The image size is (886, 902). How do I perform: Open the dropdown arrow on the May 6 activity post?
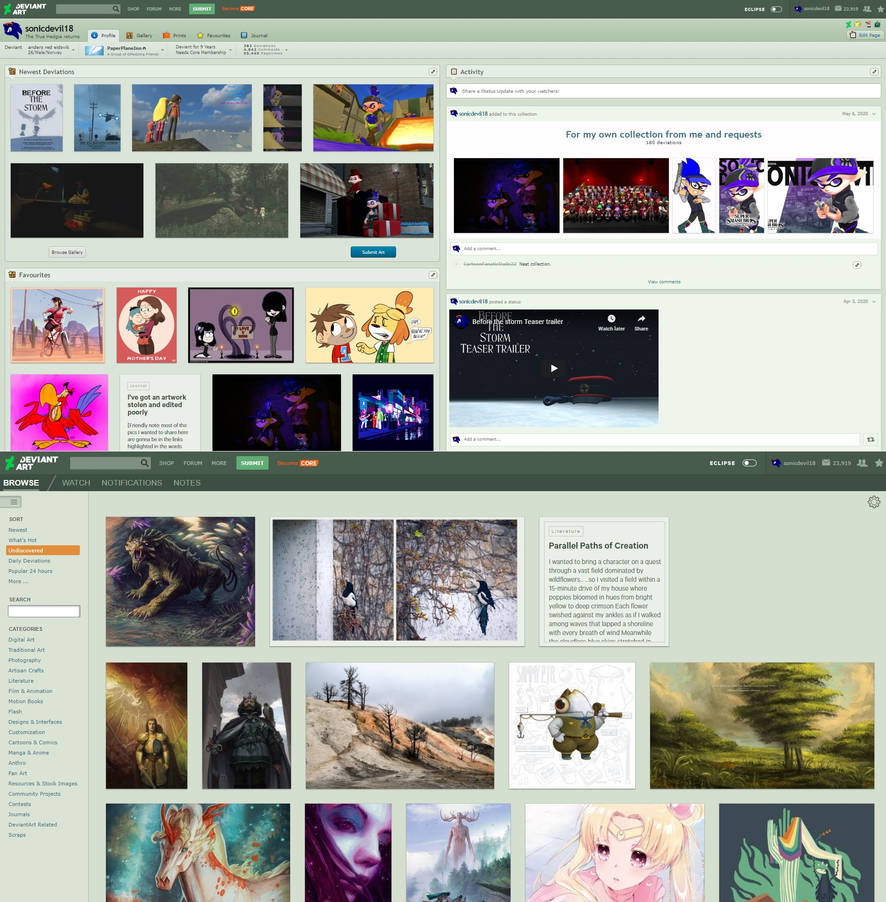pyautogui.click(x=874, y=114)
